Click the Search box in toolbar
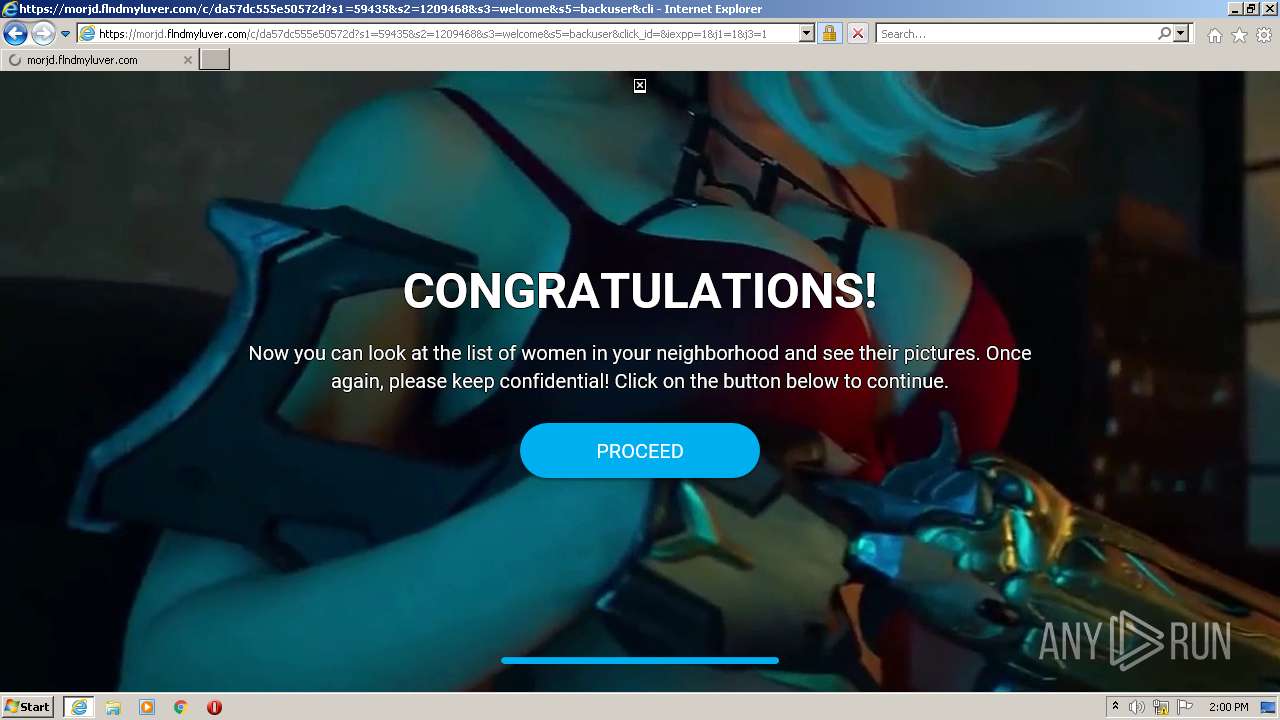 coord(1015,34)
